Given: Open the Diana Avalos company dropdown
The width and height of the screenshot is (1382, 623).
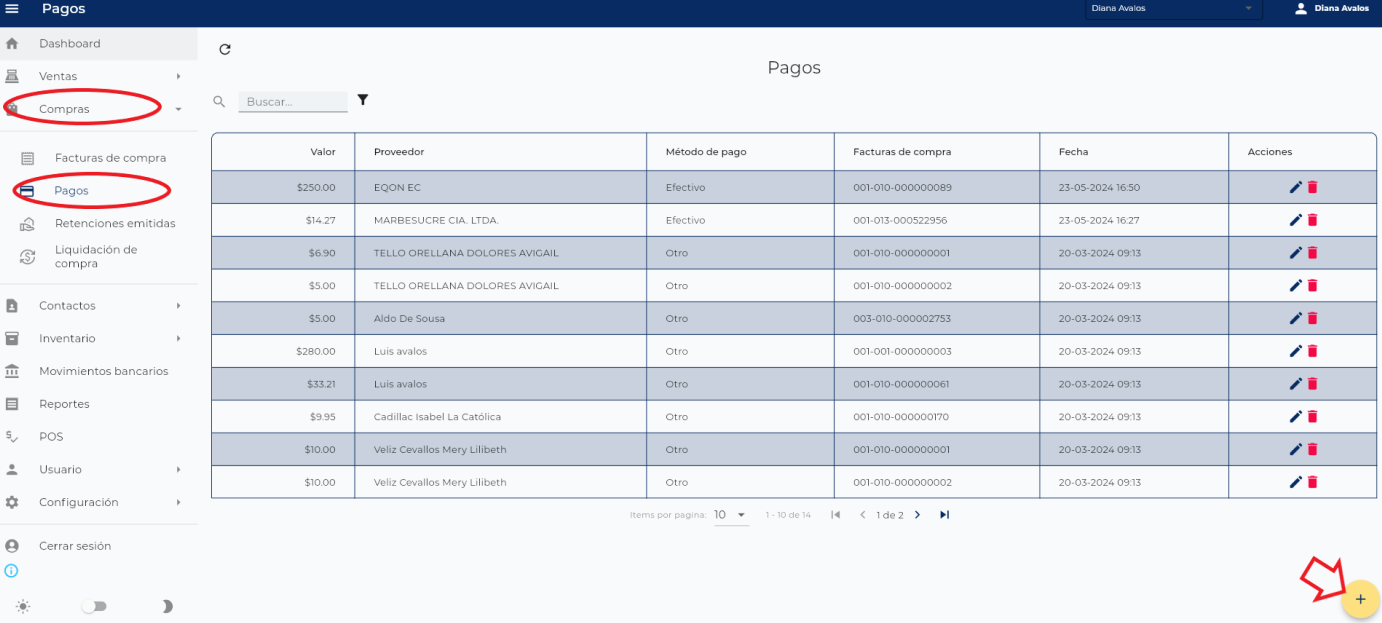Looking at the screenshot, I should (x=1173, y=9).
